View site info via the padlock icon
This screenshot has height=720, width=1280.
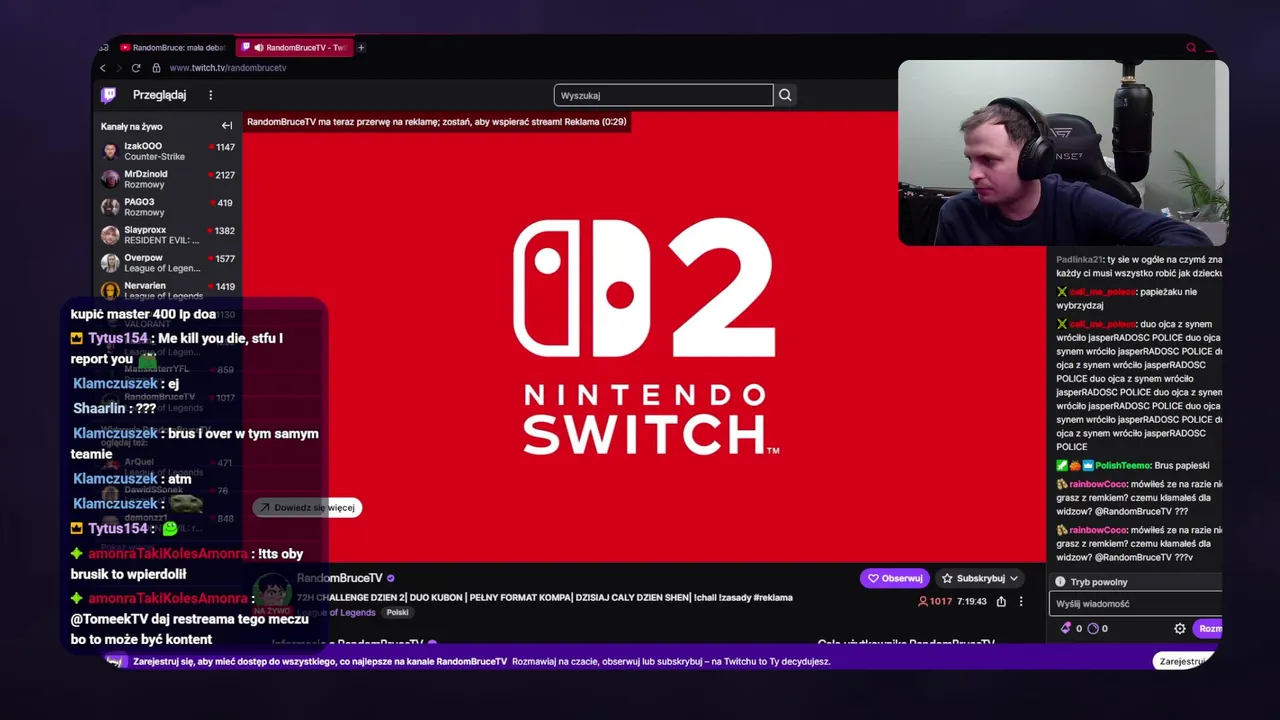pos(156,68)
